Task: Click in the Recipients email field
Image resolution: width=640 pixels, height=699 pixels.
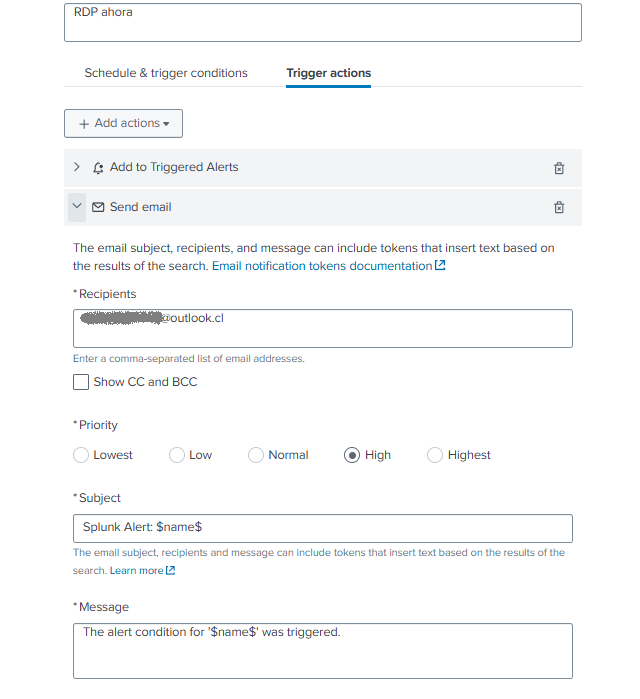Action: coord(322,328)
